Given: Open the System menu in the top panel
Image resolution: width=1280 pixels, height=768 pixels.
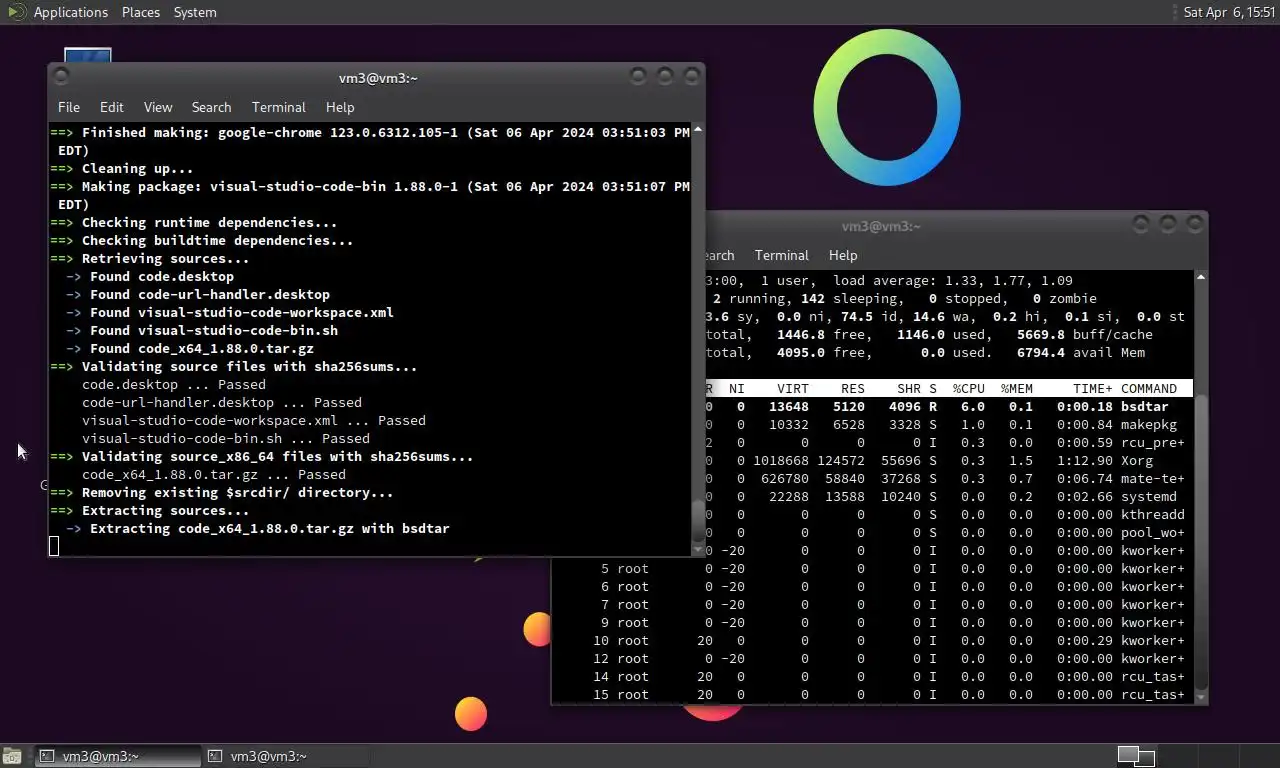Looking at the screenshot, I should coord(195,12).
